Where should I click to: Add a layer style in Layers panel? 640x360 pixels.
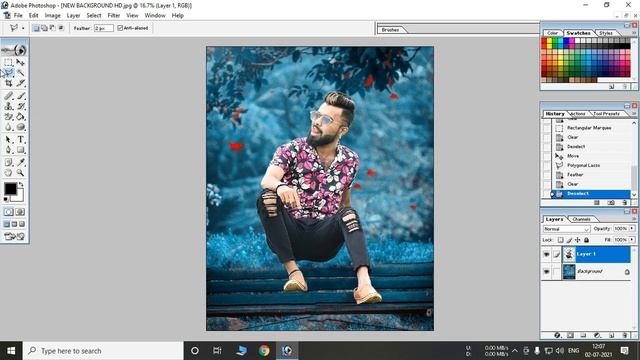pyautogui.click(x=557, y=335)
